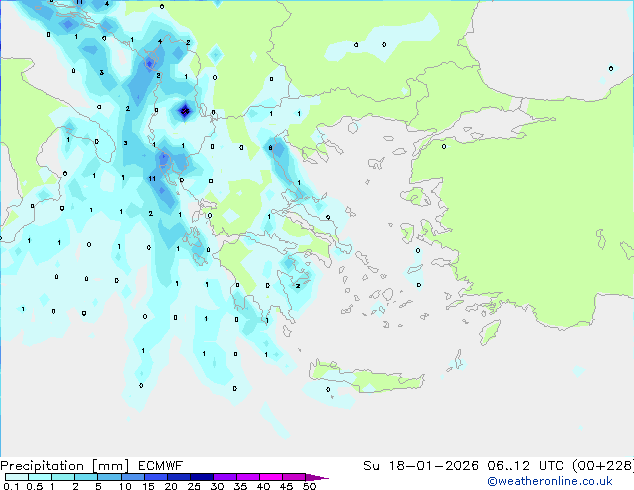The height and width of the screenshot is (490, 634).
Task: Click the above-50 legend arrow tip
Action: [x=317, y=477]
